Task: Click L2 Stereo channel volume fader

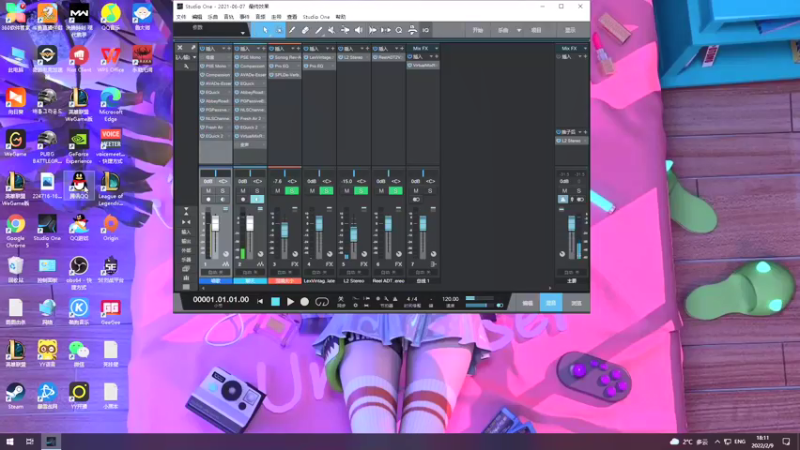Action: 354,234
